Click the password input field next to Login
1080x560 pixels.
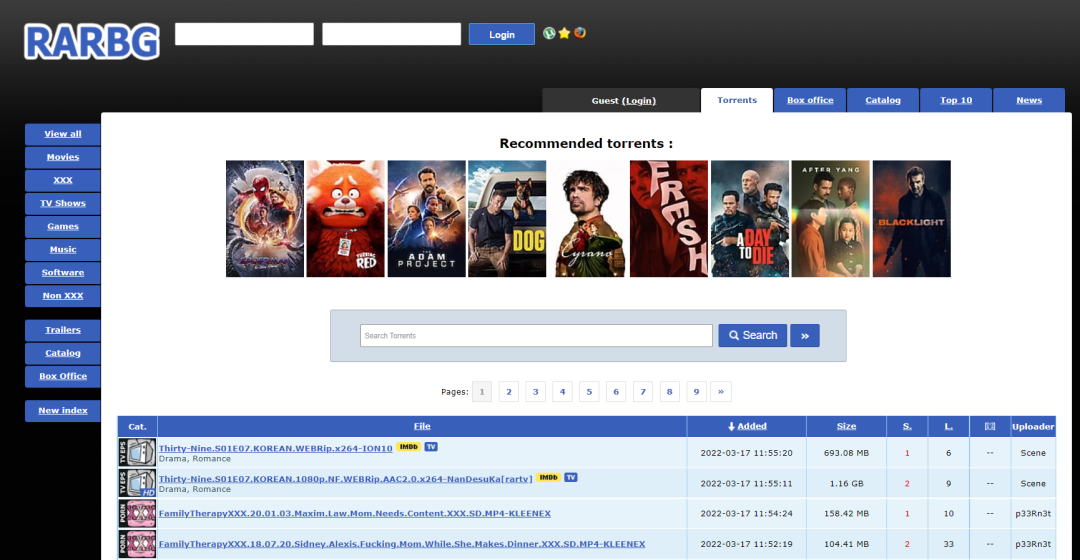[391, 34]
